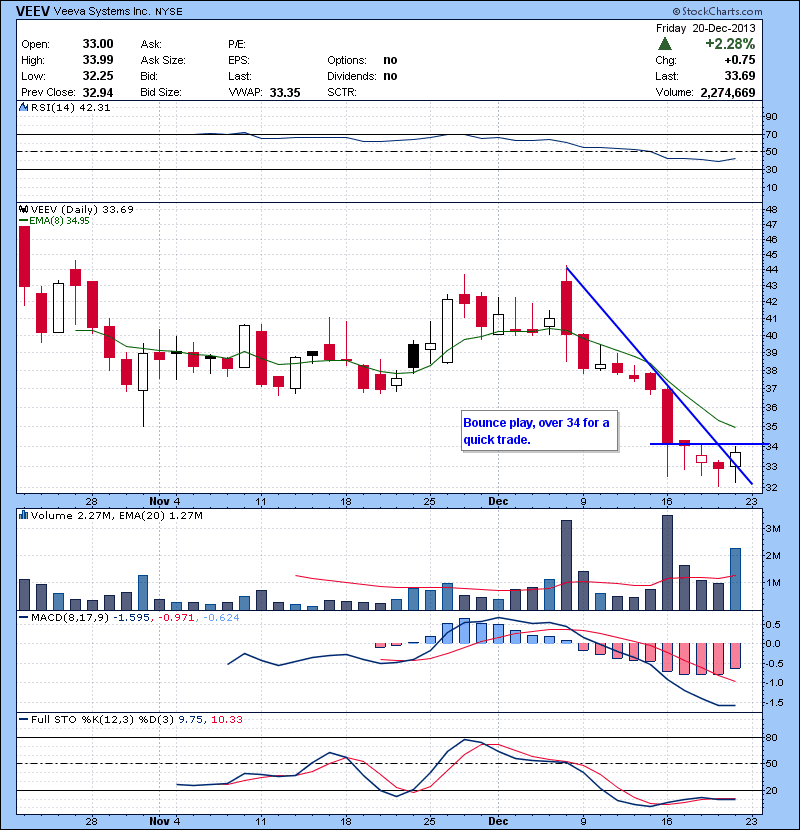Image resolution: width=800 pixels, height=830 pixels.
Task: Click the tallest volume bar near Dec 16
Action: (668, 563)
